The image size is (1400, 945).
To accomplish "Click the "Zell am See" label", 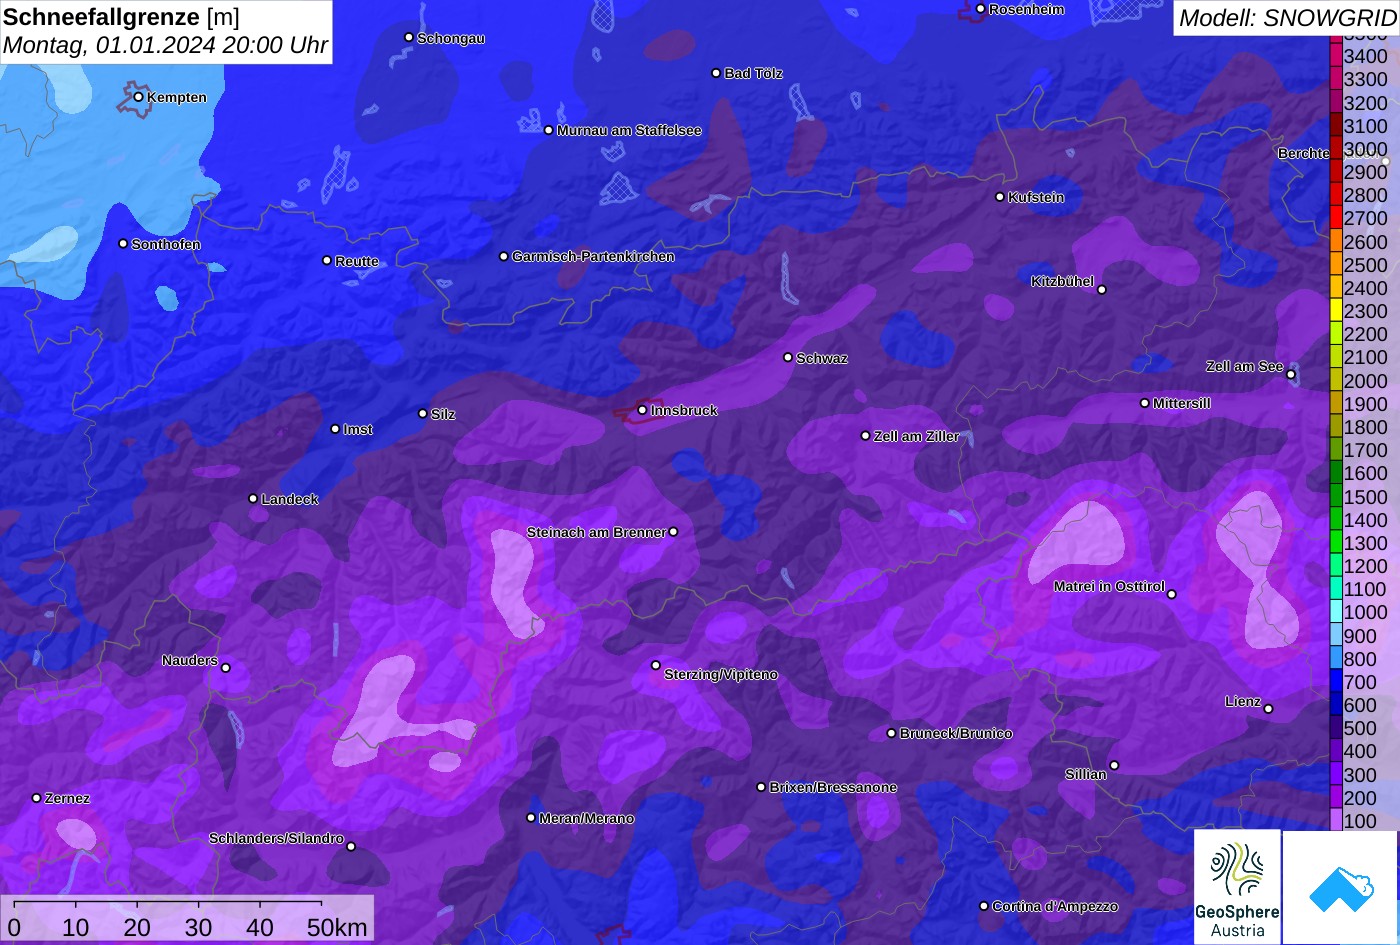I will point(1244,367).
